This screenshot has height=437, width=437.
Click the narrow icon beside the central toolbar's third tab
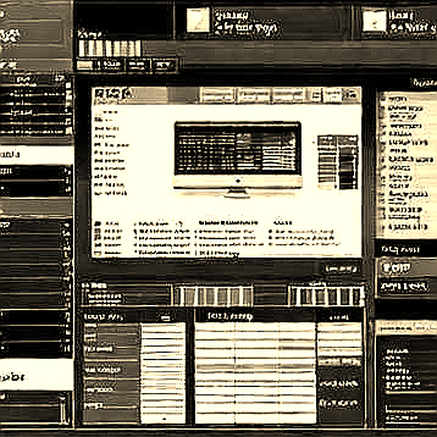click(315, 96)
